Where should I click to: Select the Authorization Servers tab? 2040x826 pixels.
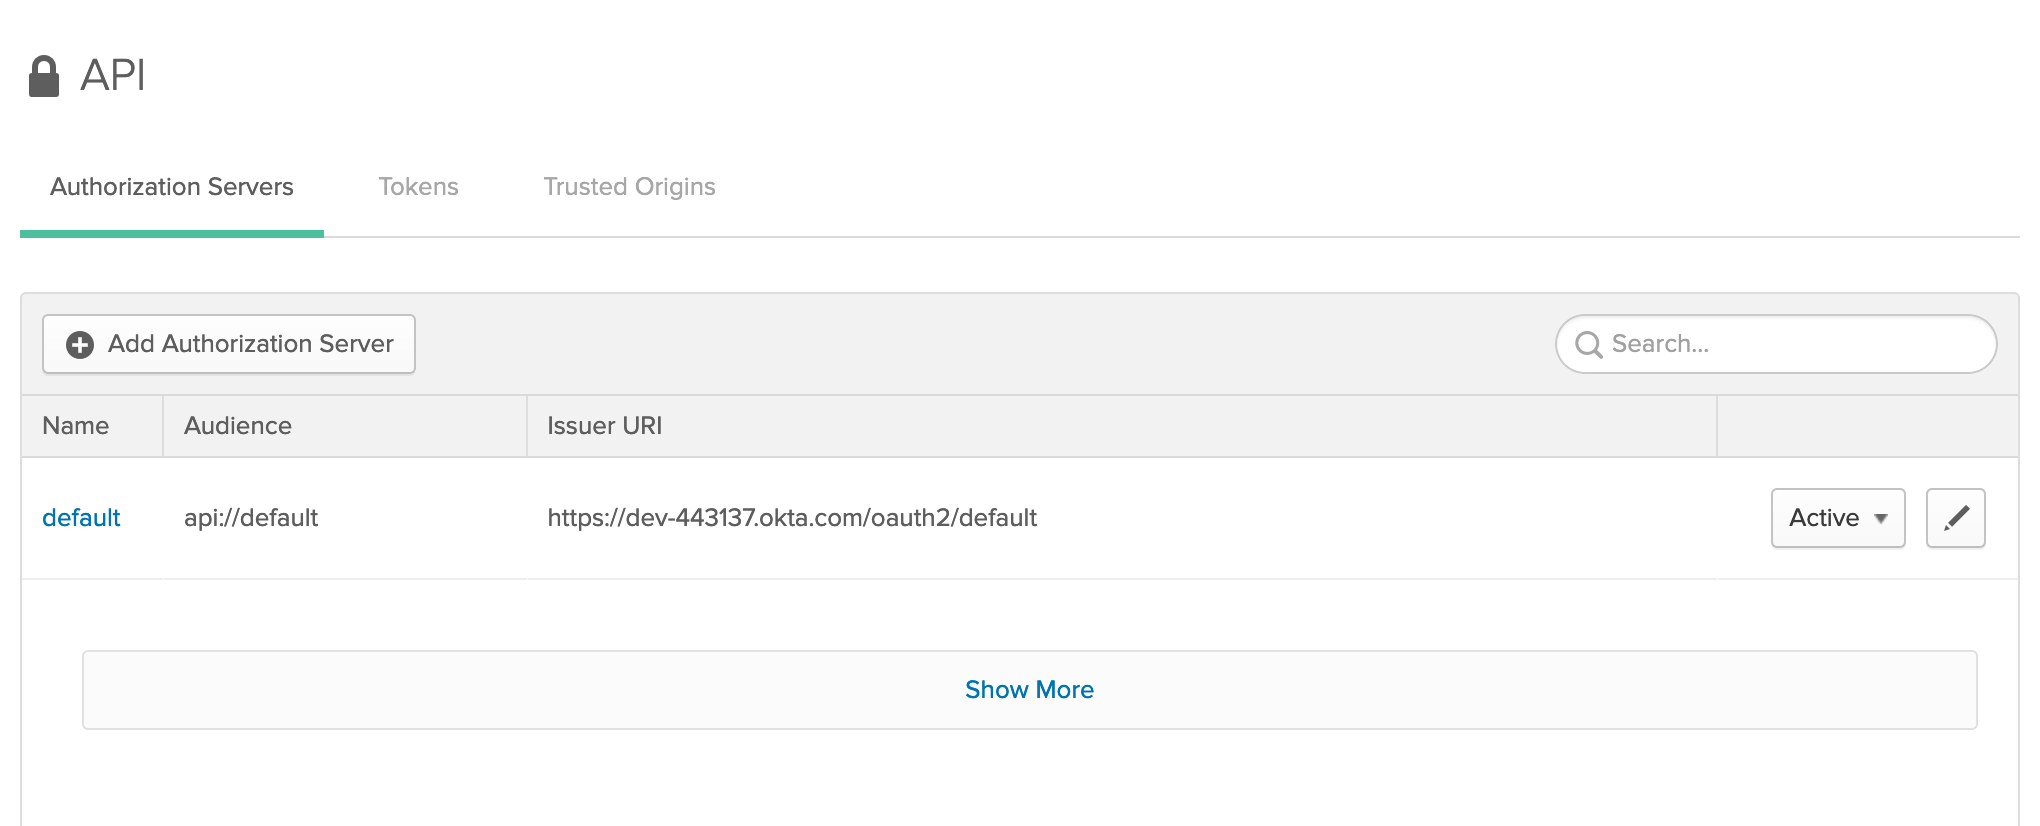click(172, 187)
